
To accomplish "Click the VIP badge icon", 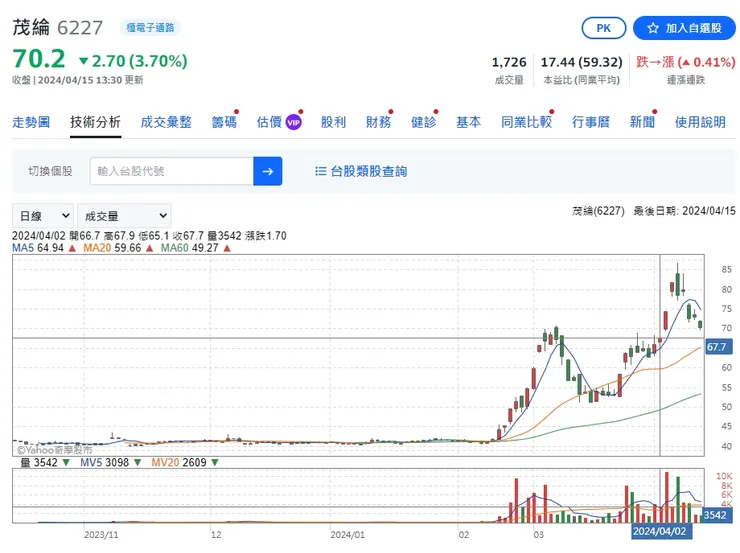I will pos(294,122).
